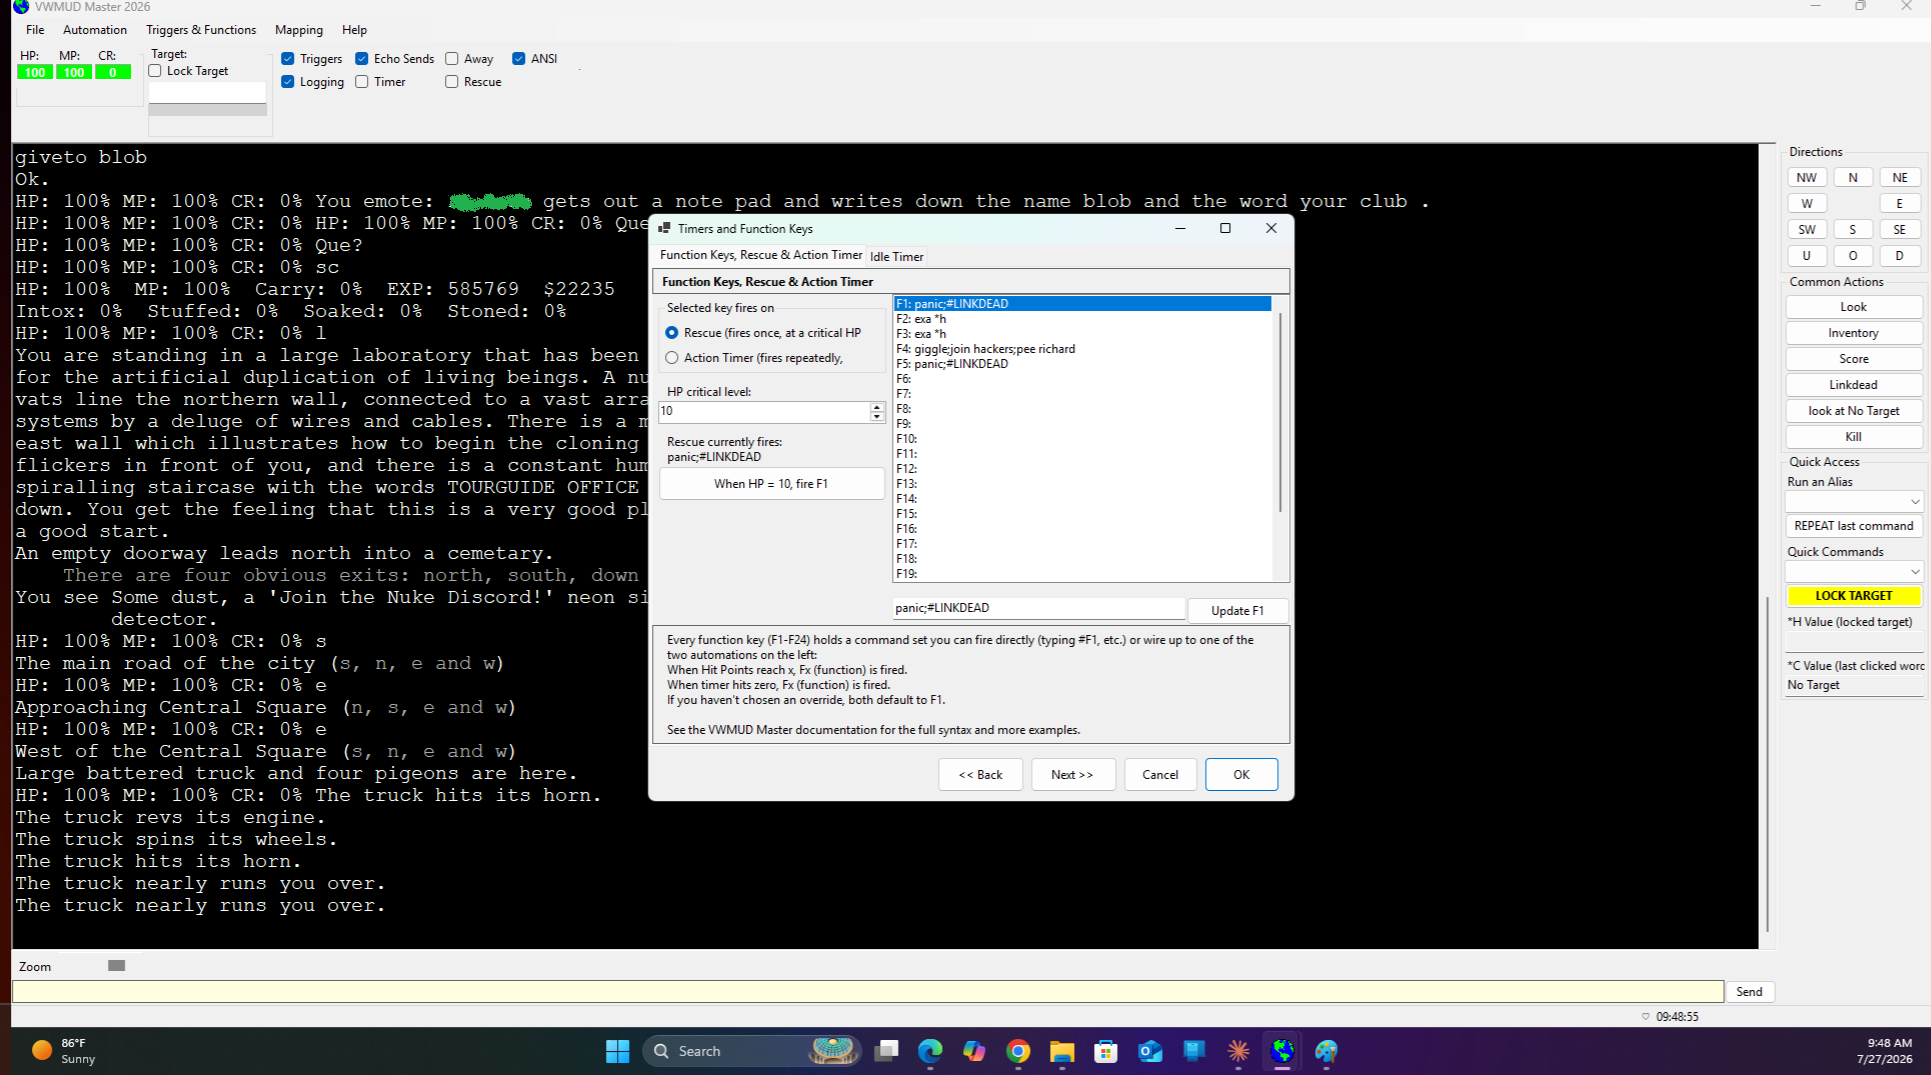Disable the Triggers checkbox
This screenshot has height=1075, width=1931.
(x=288, y=59)
